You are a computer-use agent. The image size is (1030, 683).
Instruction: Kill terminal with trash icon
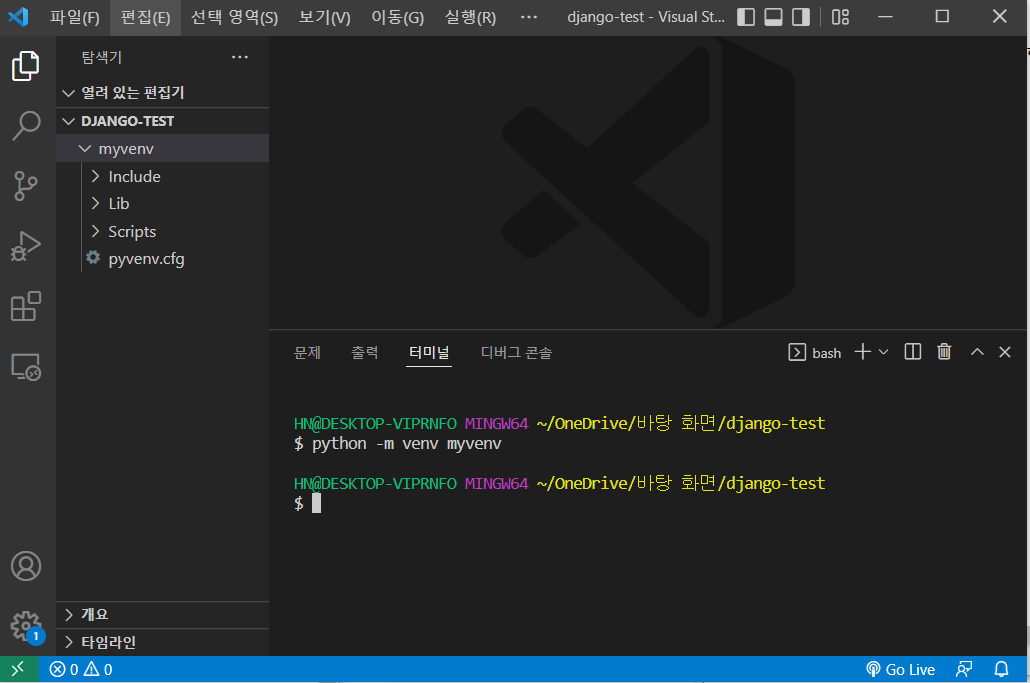pos(944,352)
